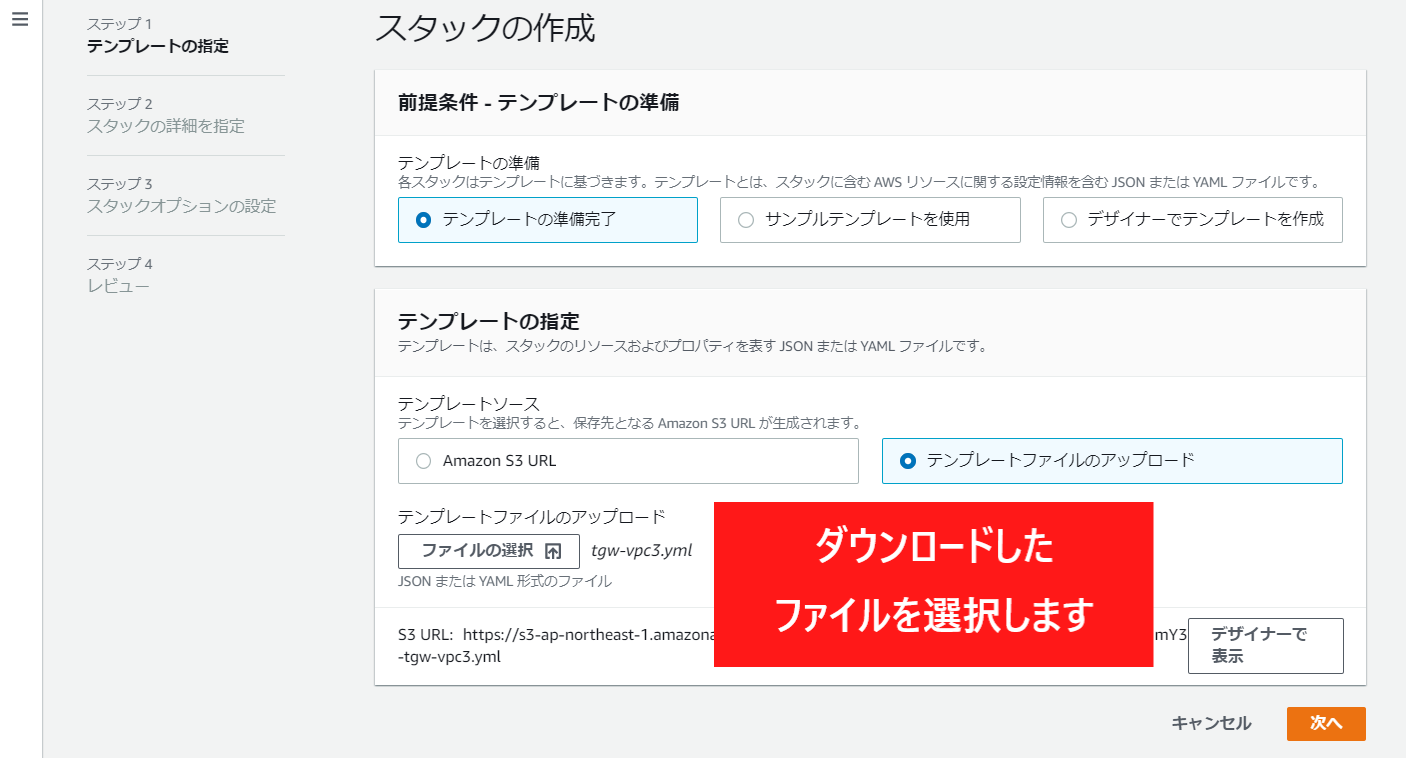Click the 前提条件 - テンプレートの準備 section header
1406x758 pixels.
pyautogui.click(x=539, y=102)
